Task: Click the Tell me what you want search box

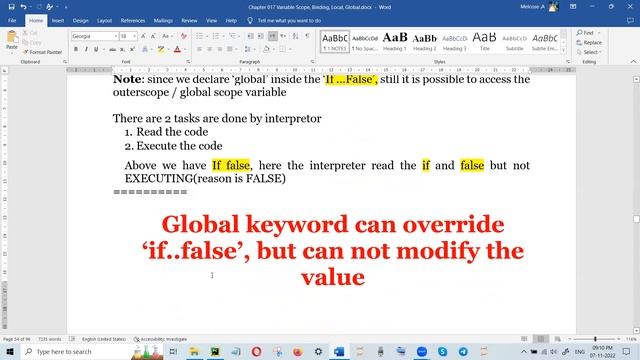Action: (289, 20)
